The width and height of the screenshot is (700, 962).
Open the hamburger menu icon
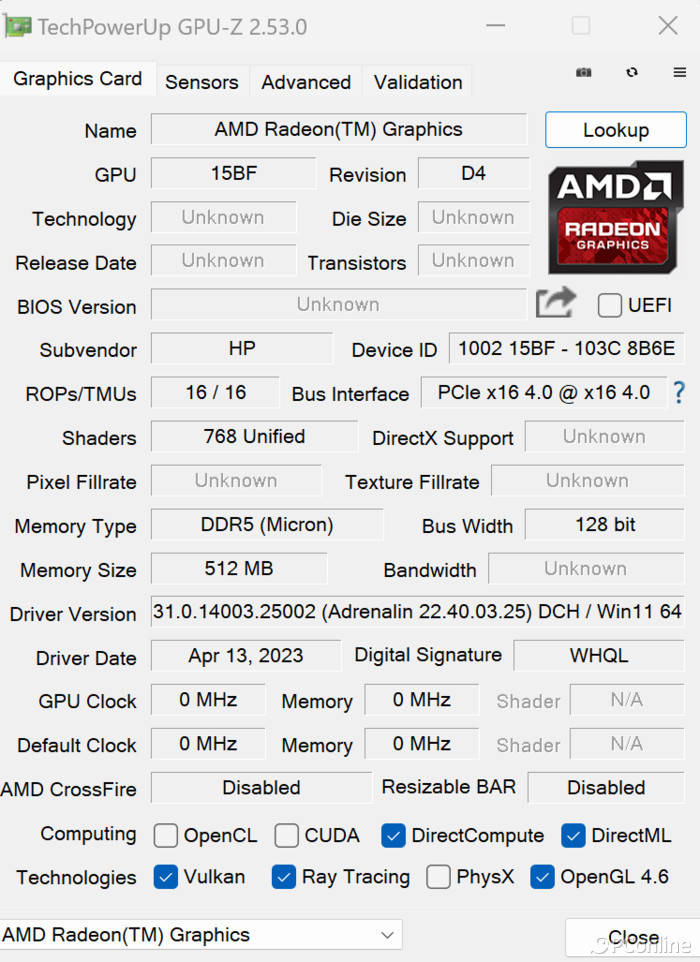680,73
